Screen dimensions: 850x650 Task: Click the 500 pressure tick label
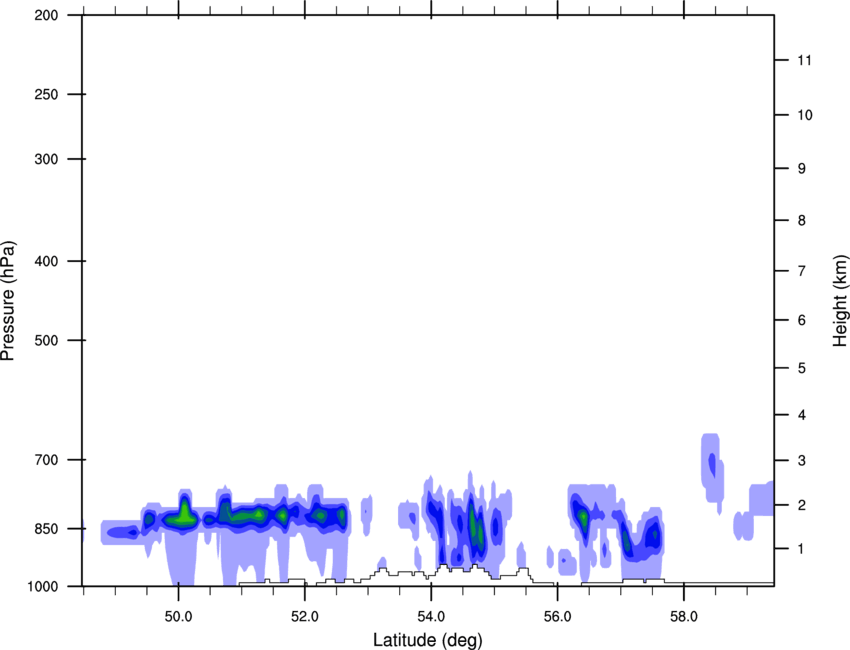46,340
